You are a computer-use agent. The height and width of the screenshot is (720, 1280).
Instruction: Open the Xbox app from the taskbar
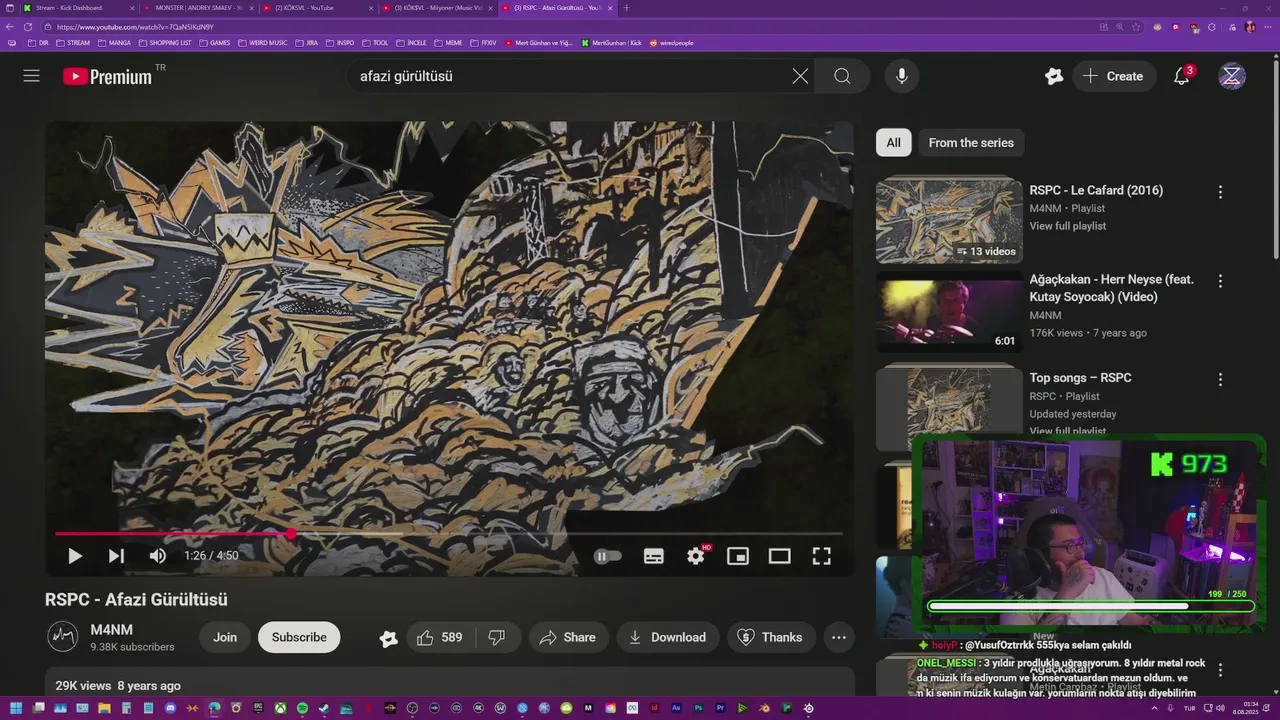(x=280, y=708)
